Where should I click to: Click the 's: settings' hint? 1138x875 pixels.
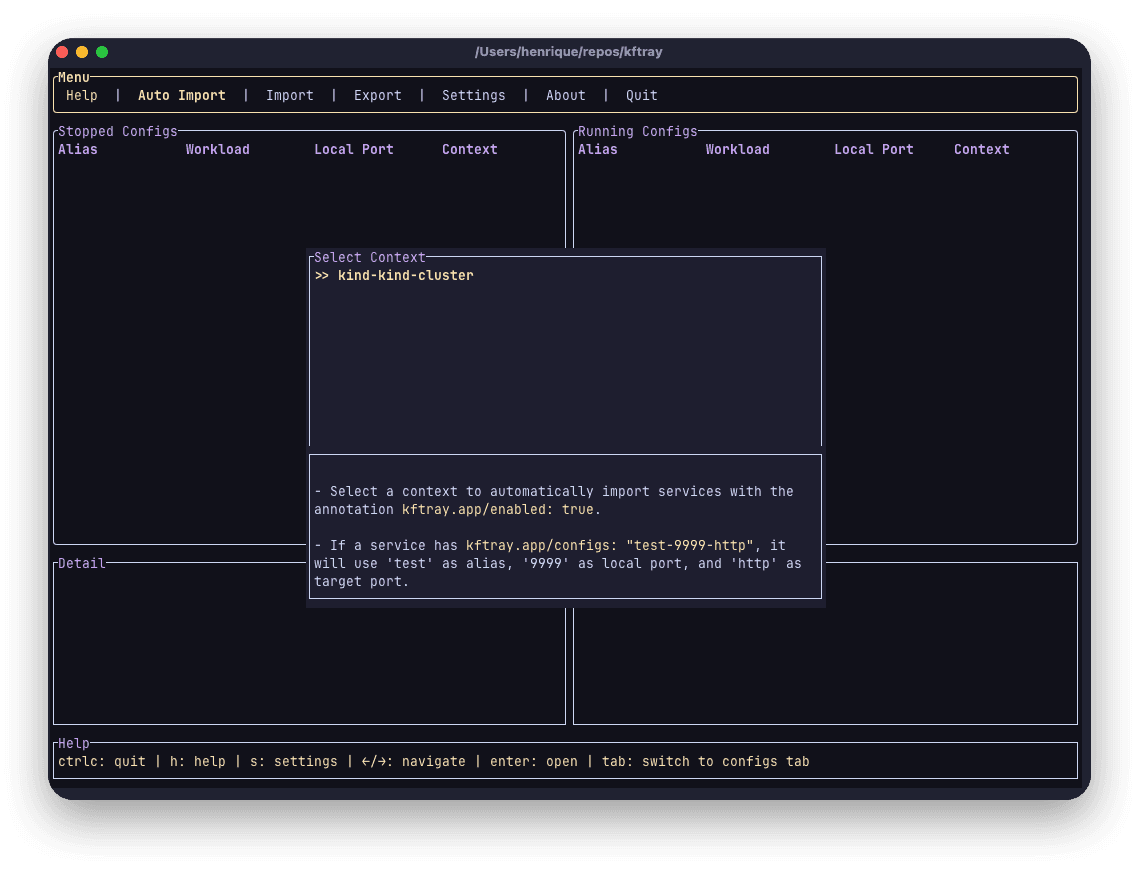click(x=293, y=762)
